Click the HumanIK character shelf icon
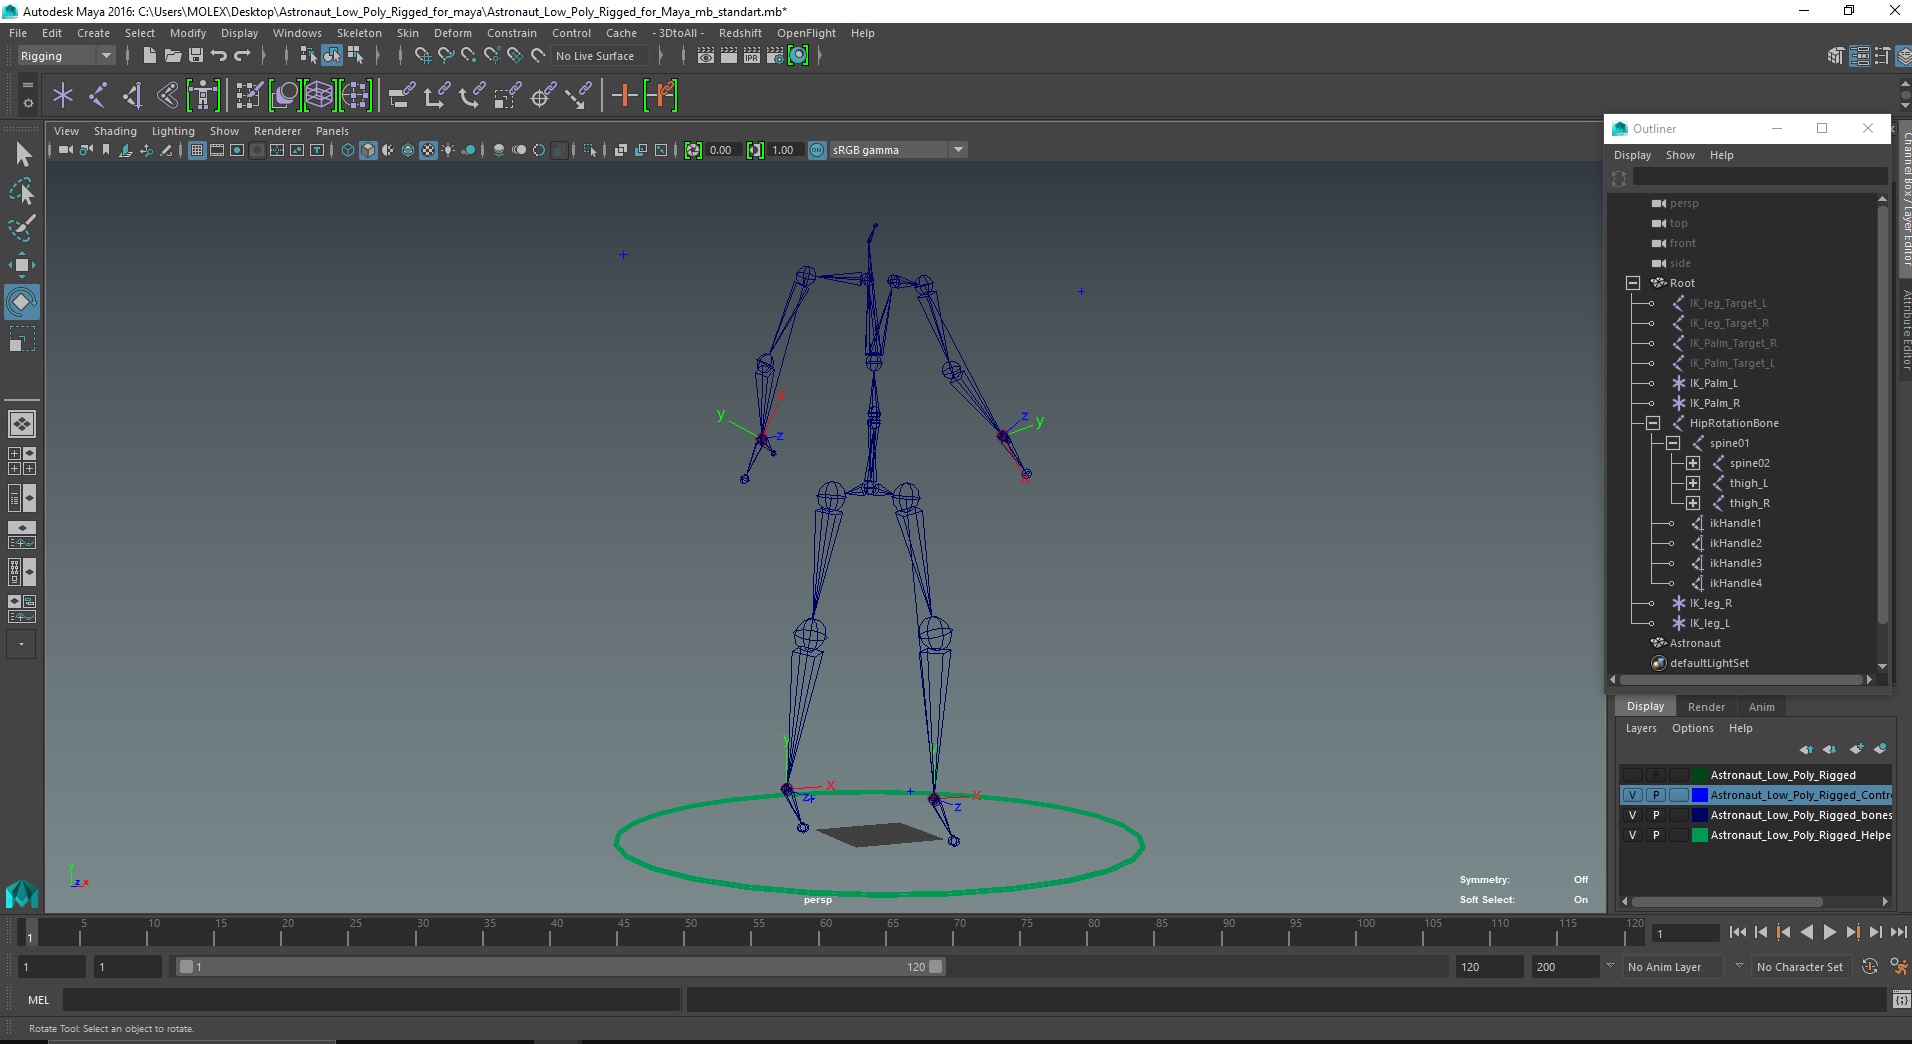 [x=203, y=96]
